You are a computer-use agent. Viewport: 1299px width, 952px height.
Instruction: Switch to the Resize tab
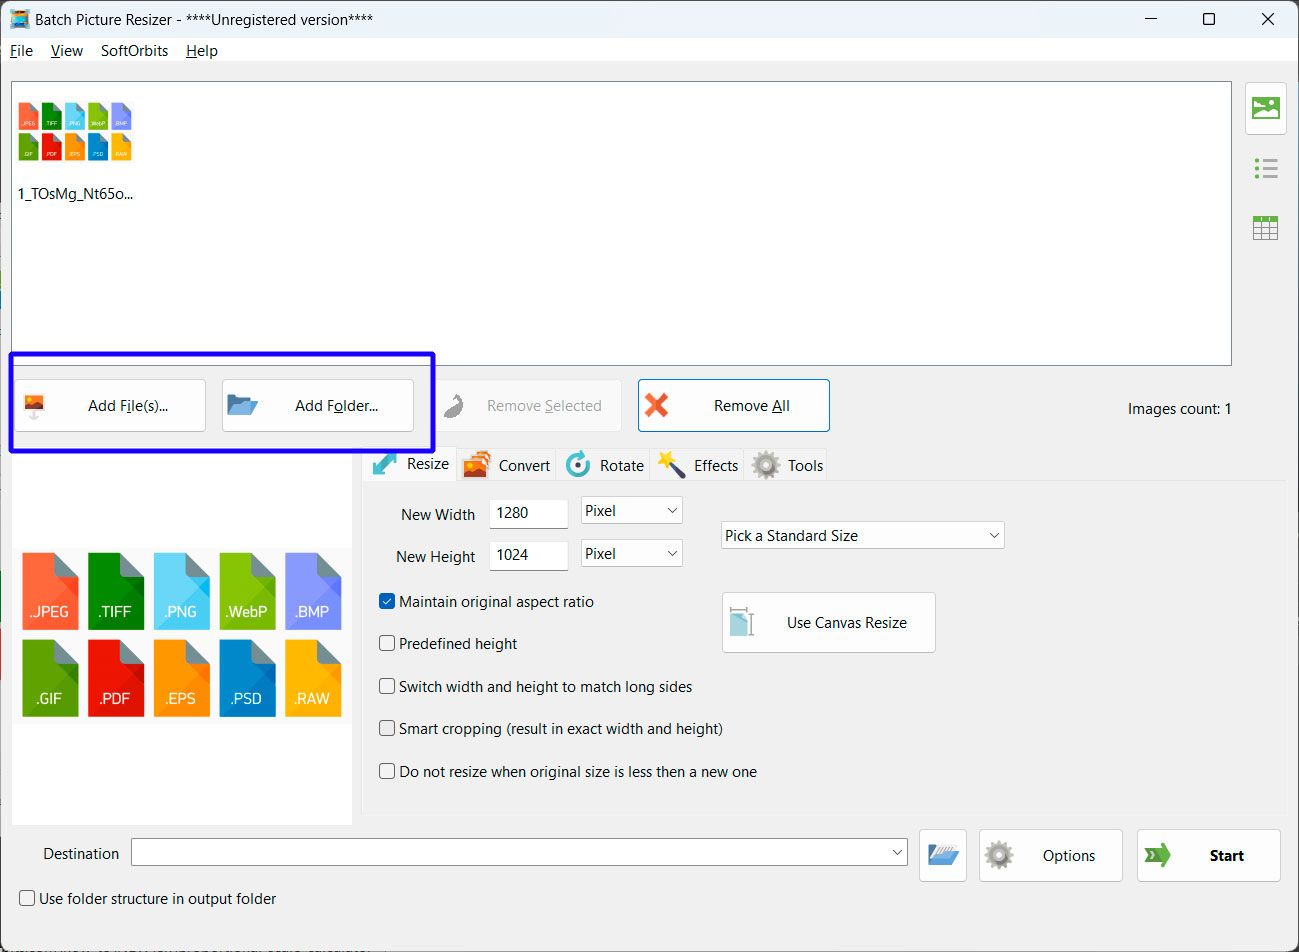click(x=410, y=464)
